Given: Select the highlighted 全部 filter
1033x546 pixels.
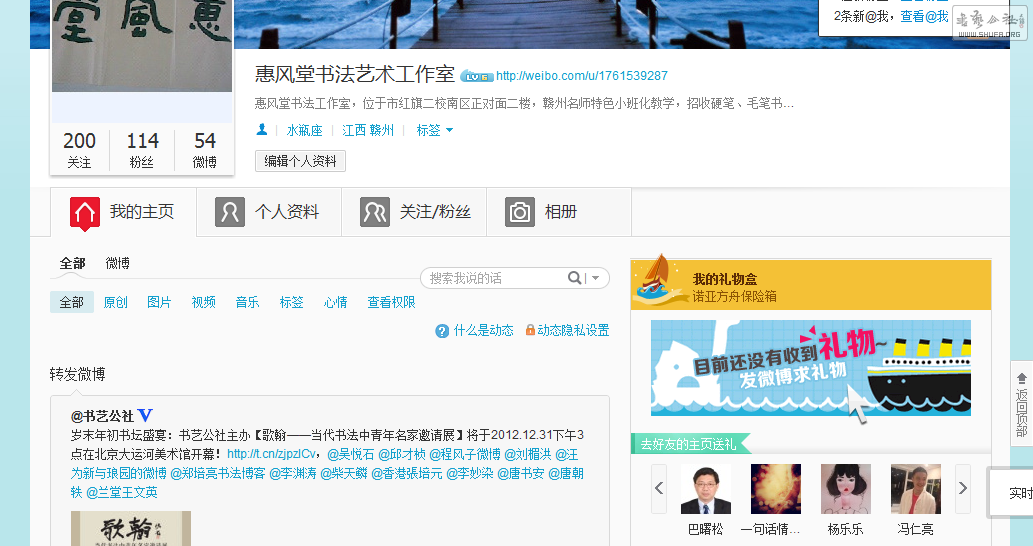Looking at the screenshot, I should [x=72, y=302].
